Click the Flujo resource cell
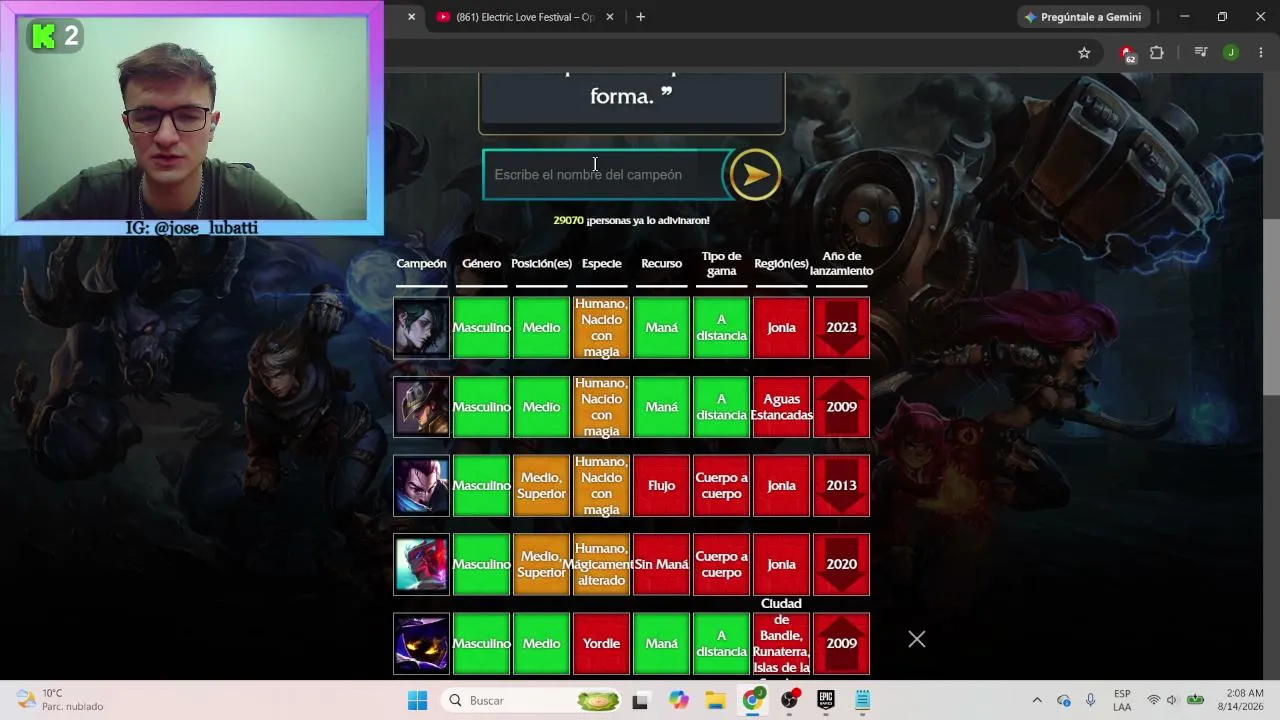This screenshot has width=1280, height=720. pos(661,486)
